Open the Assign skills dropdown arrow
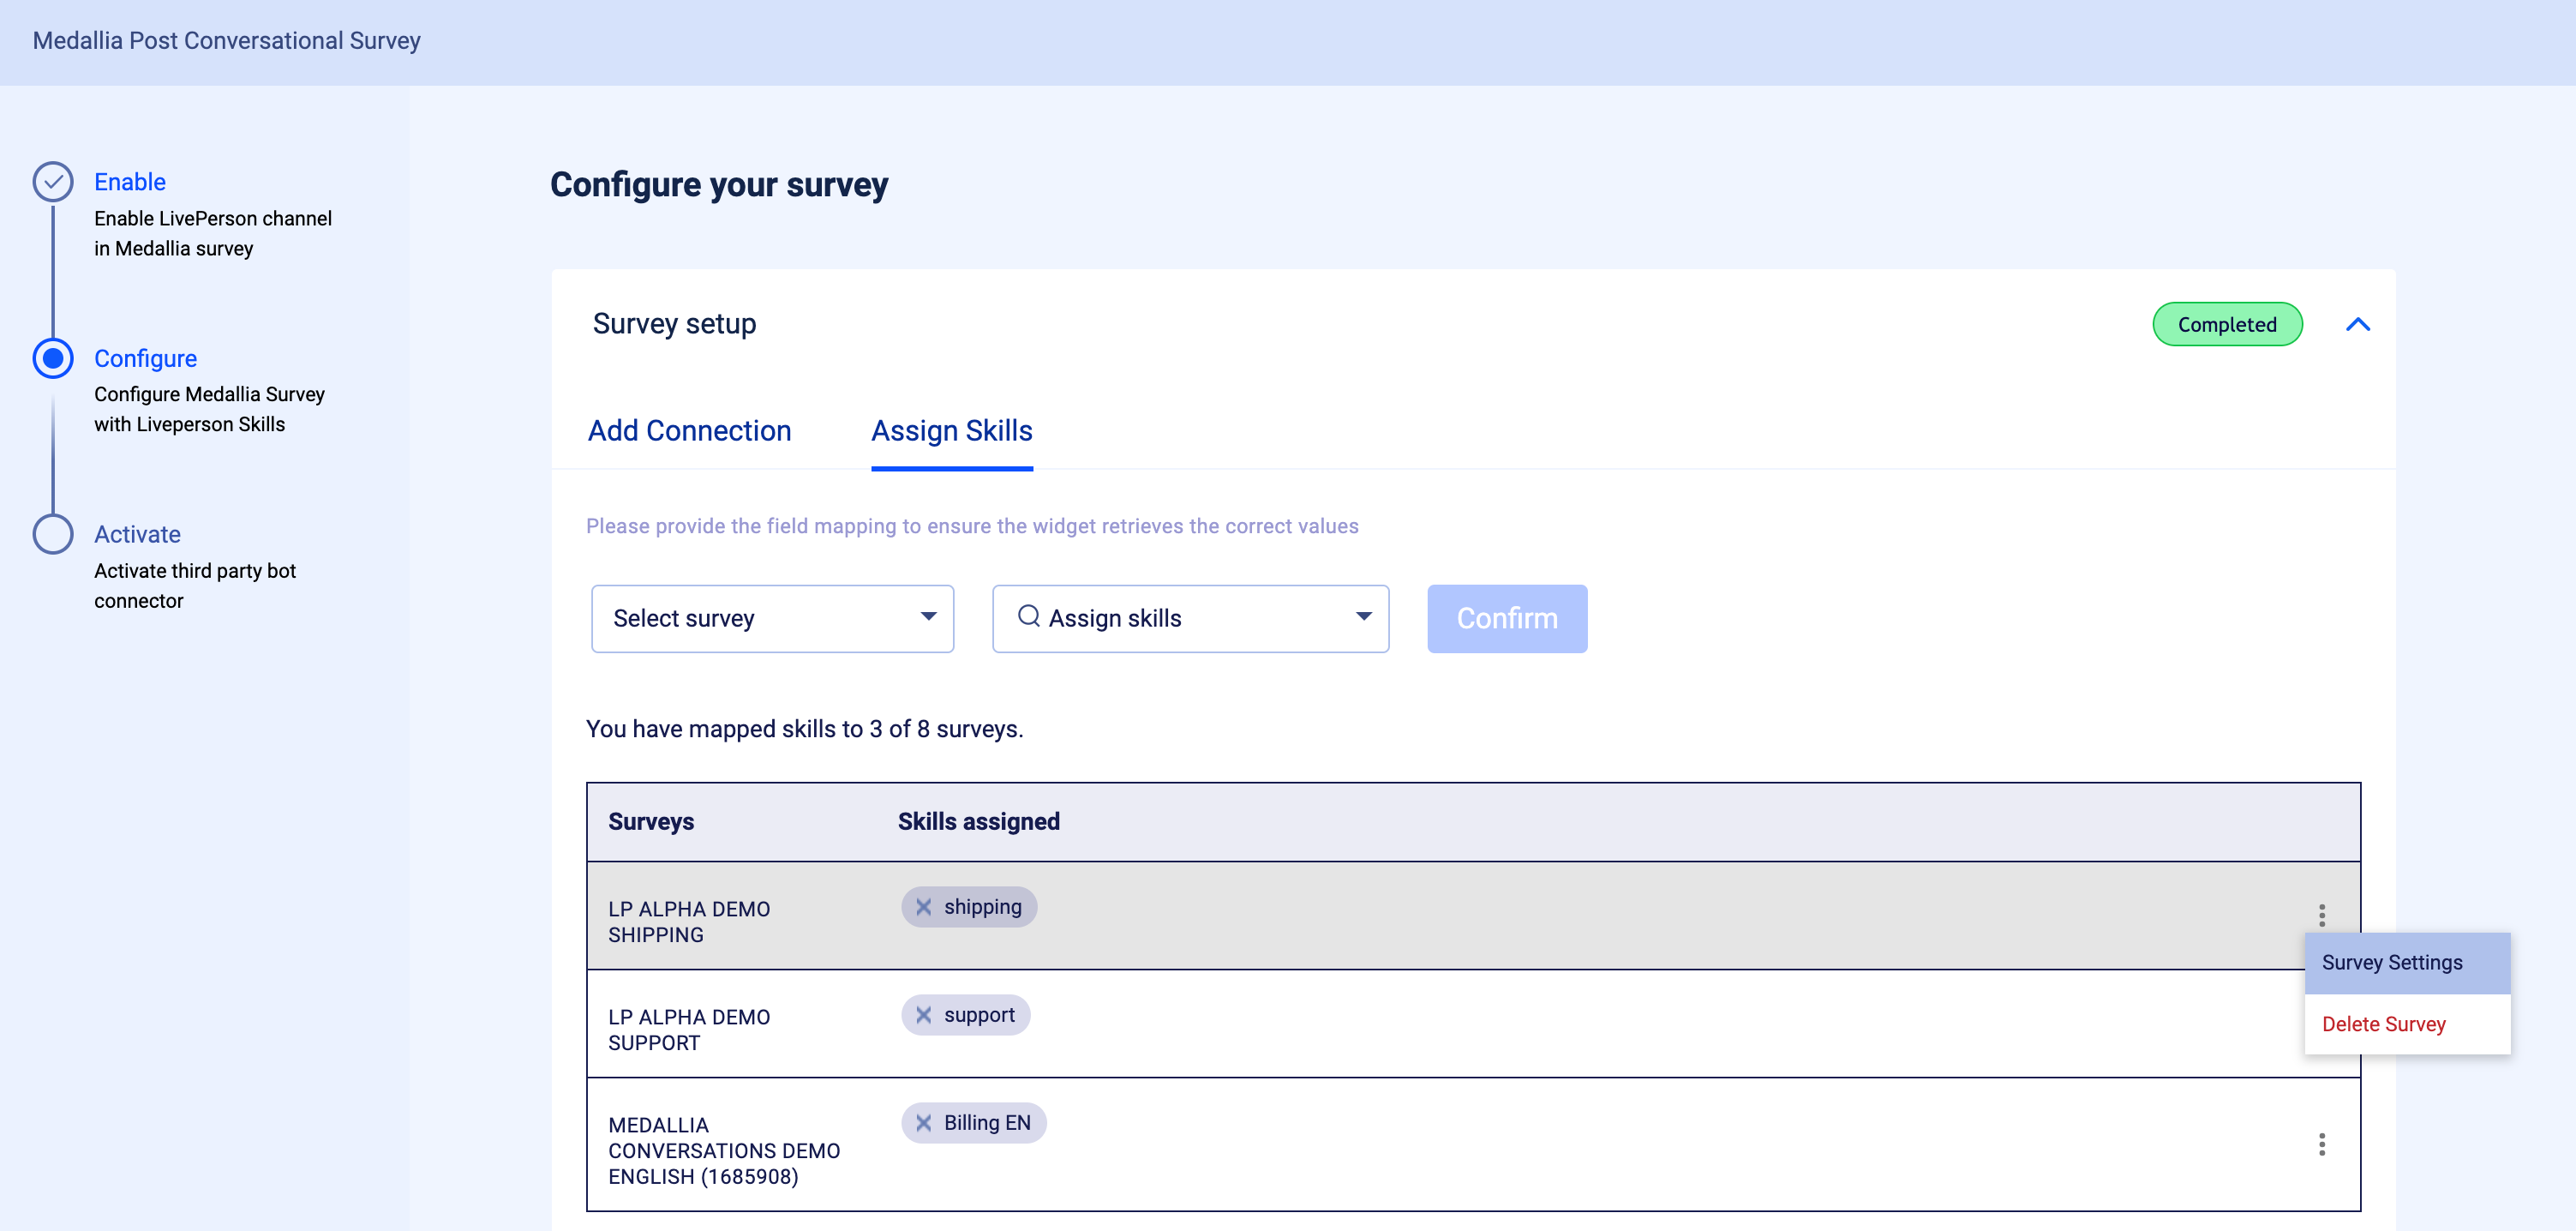This screenshot has width=2576, height=1231. coord(1363,616)
